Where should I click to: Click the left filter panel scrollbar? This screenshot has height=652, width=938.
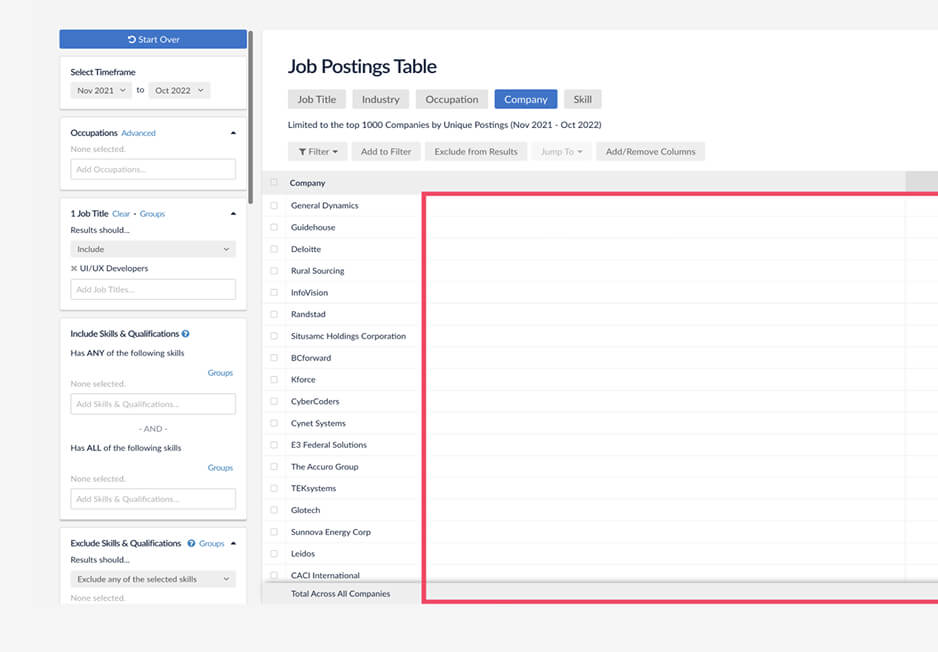[x=251, y=118]
